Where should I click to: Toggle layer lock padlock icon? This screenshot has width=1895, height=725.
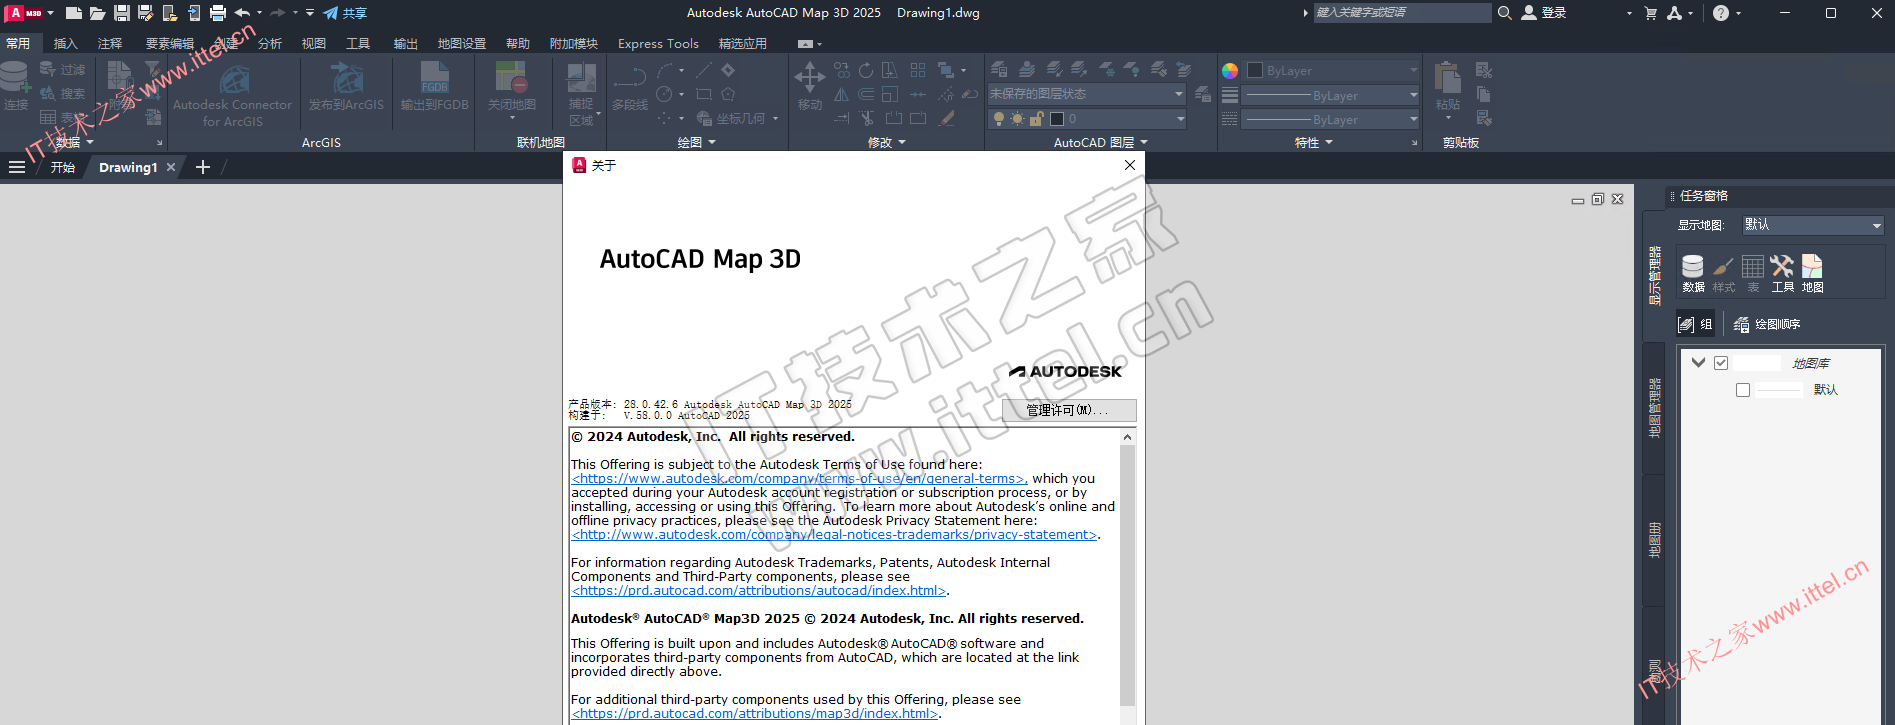[x=1037, y=119]
